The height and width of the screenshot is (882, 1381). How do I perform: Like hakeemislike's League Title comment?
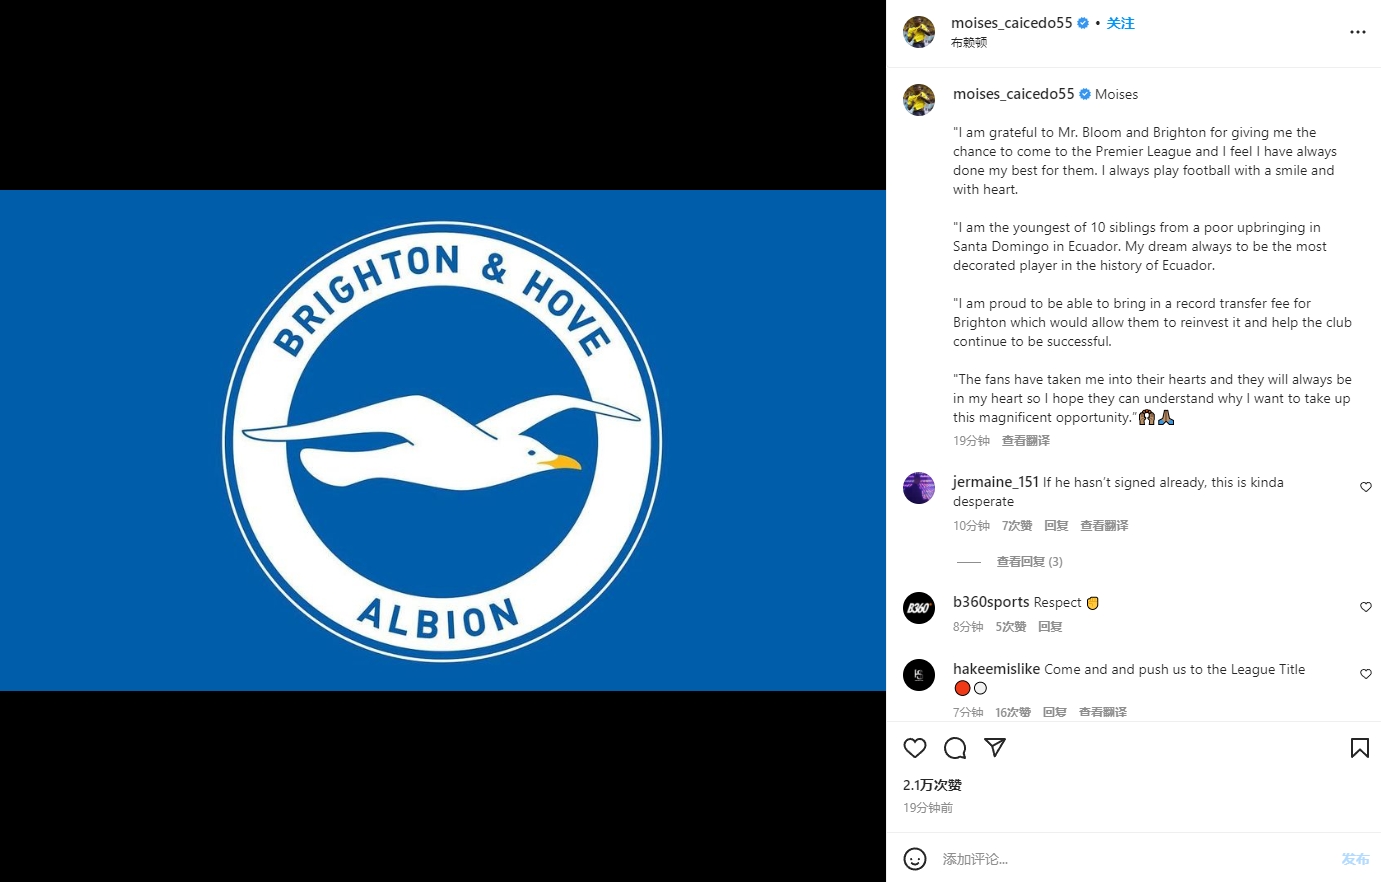pyautogui.click(x=1366, y=674)
